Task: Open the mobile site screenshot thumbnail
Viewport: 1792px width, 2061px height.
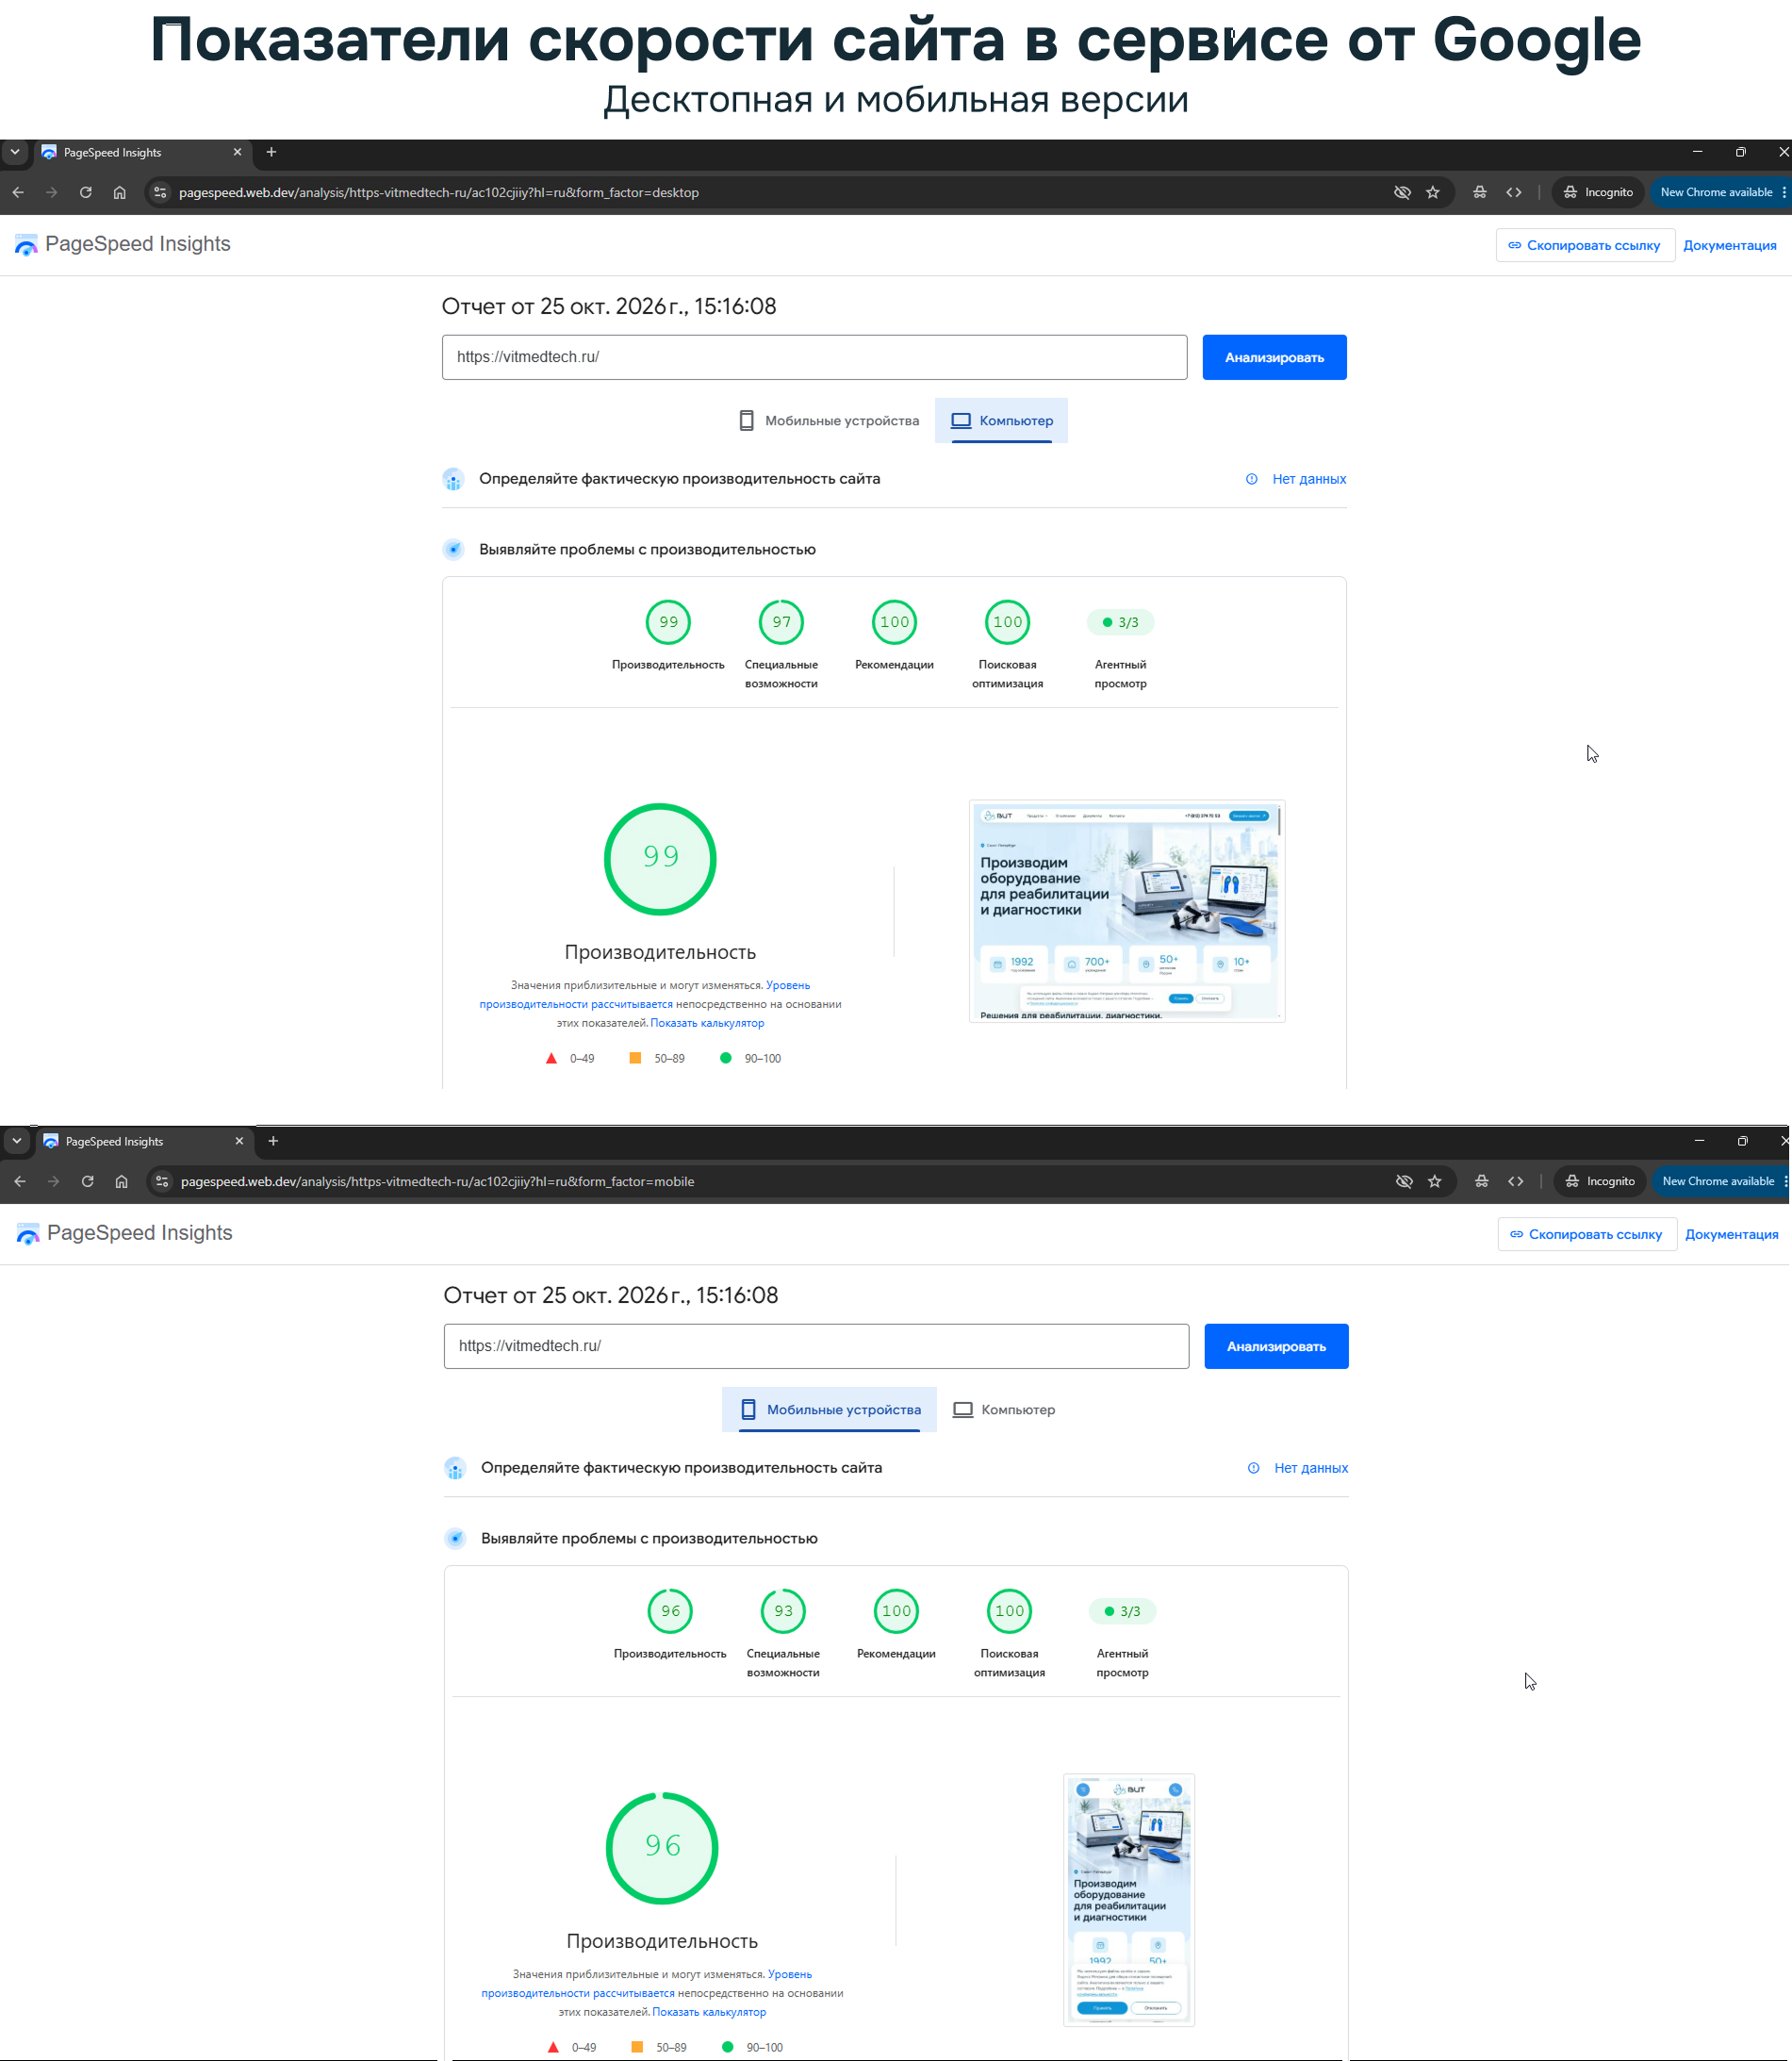Action: [x=1129, y=1900]
